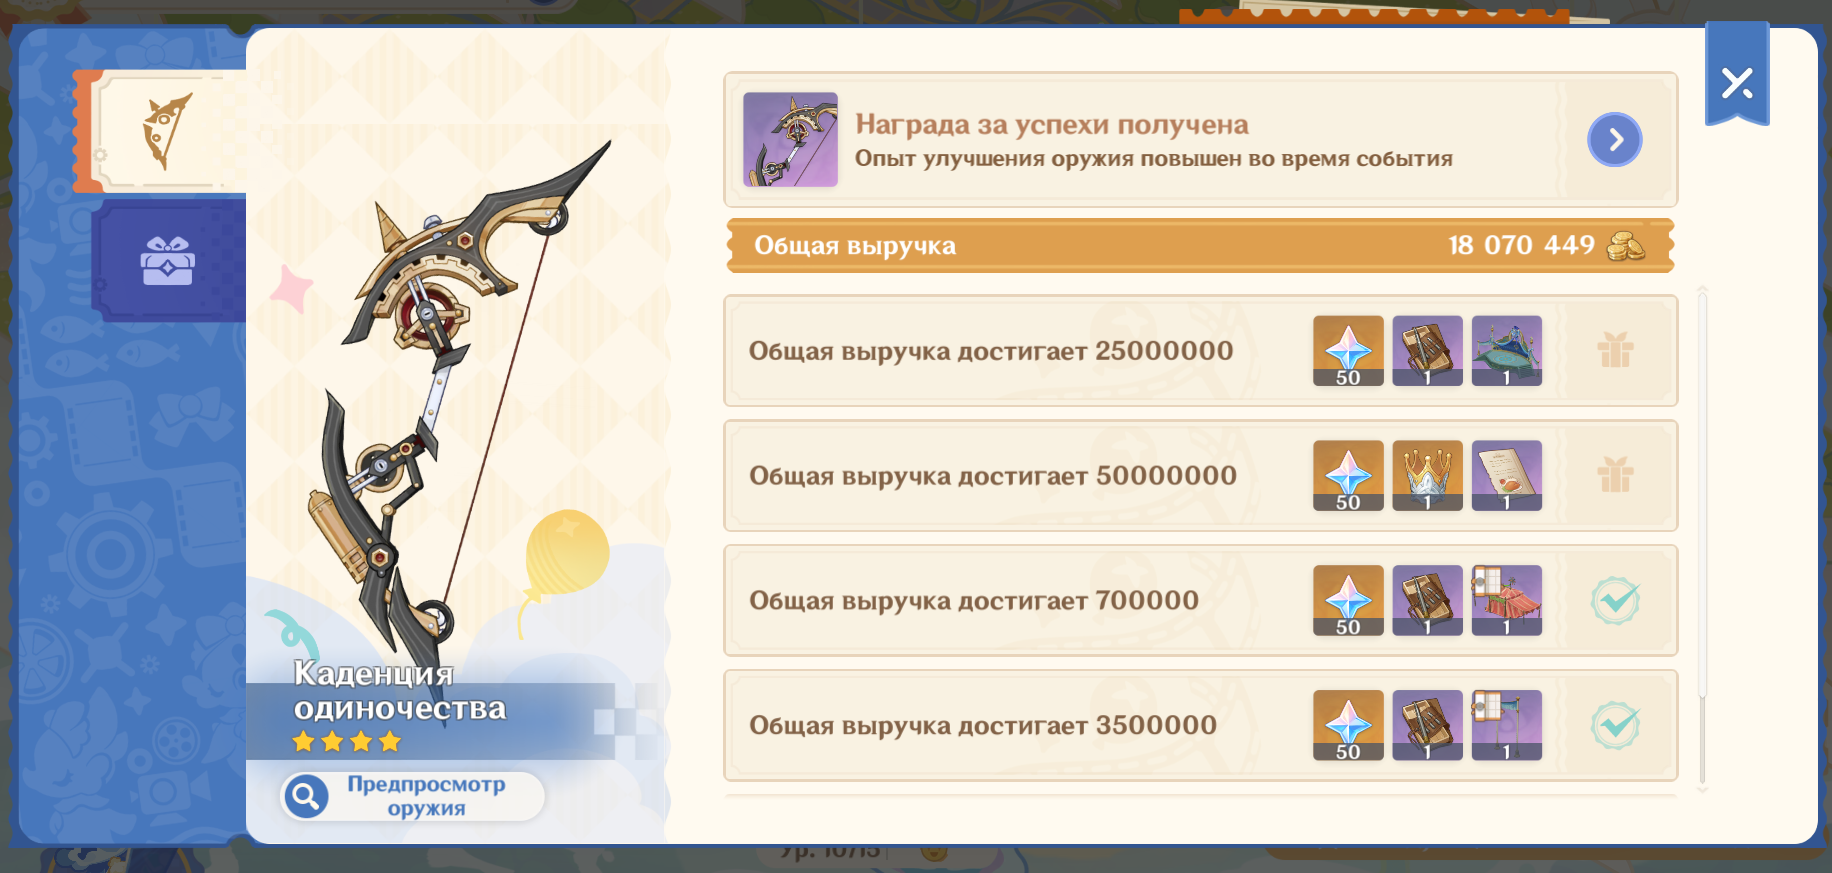Click the bow thumbnail in reward banner
This screenshot has width=1832, height=873.
point(790,140)
